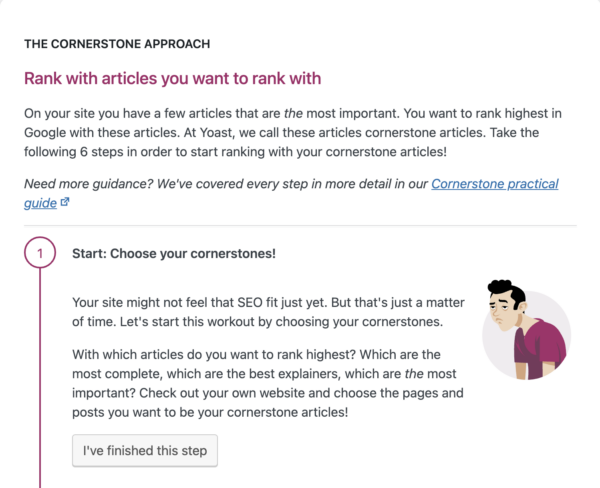The height and width of the screenshot is (488, 600).
Task: Click the step 1 circle marker
Action: [x=40, y=254]
